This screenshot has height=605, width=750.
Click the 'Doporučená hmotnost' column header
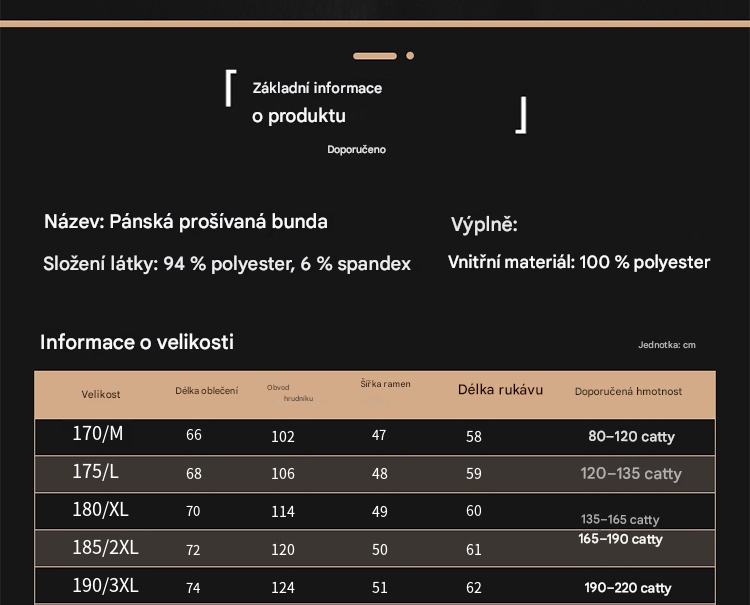click(628, 392)
